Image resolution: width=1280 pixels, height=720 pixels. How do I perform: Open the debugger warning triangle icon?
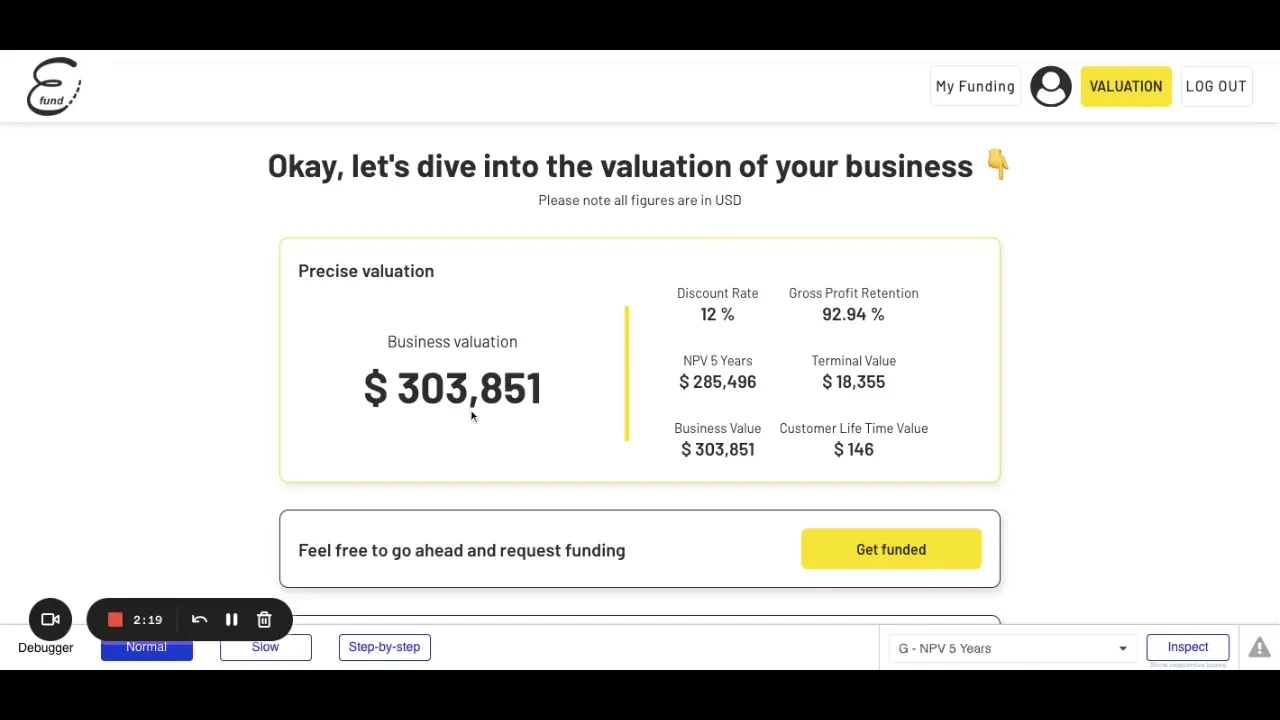coord(1259,648)
